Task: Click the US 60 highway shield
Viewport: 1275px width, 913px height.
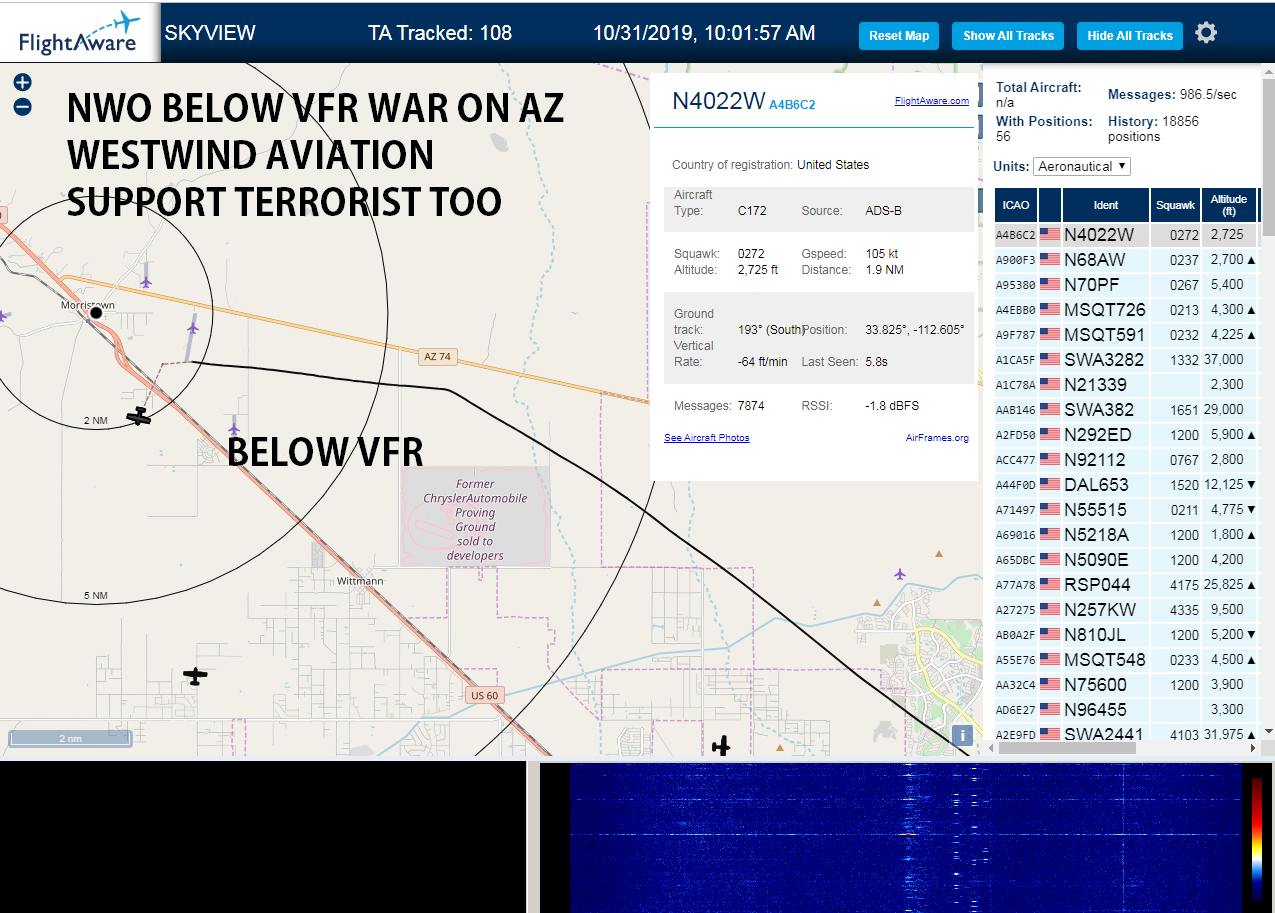Action: (x=484, y=694)
